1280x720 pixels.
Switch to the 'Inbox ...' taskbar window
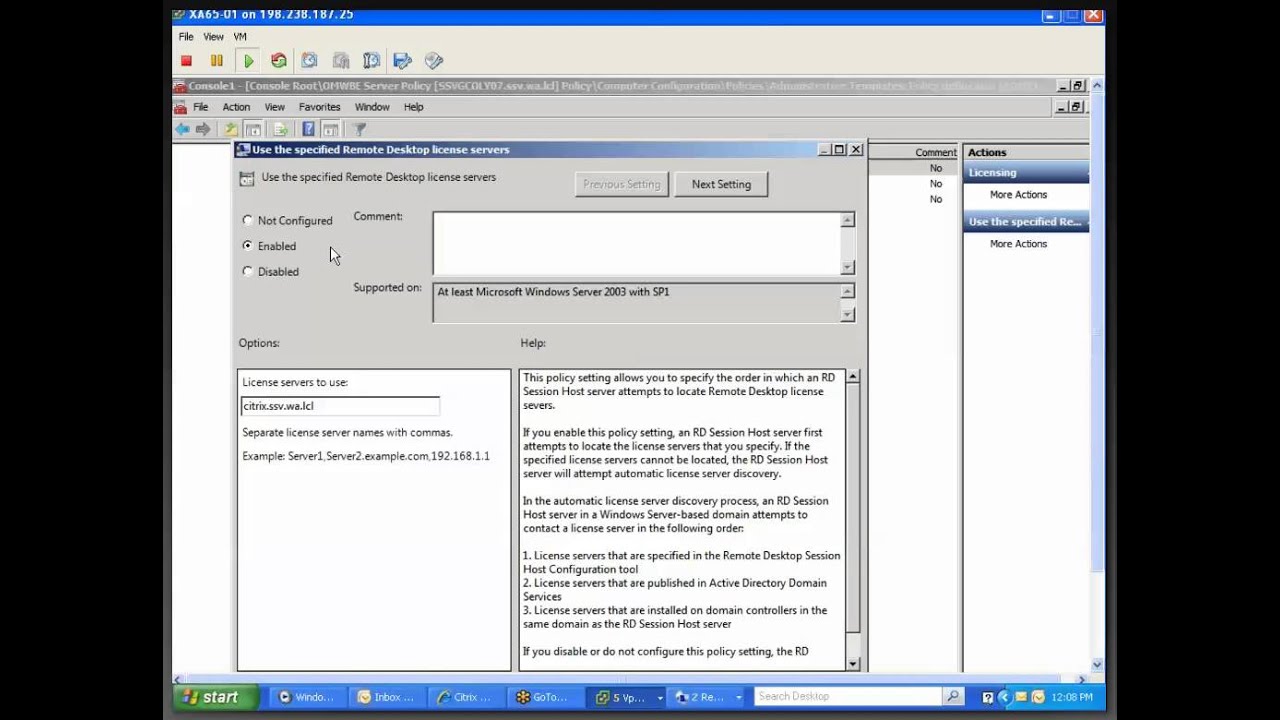[x=386, y=697]
